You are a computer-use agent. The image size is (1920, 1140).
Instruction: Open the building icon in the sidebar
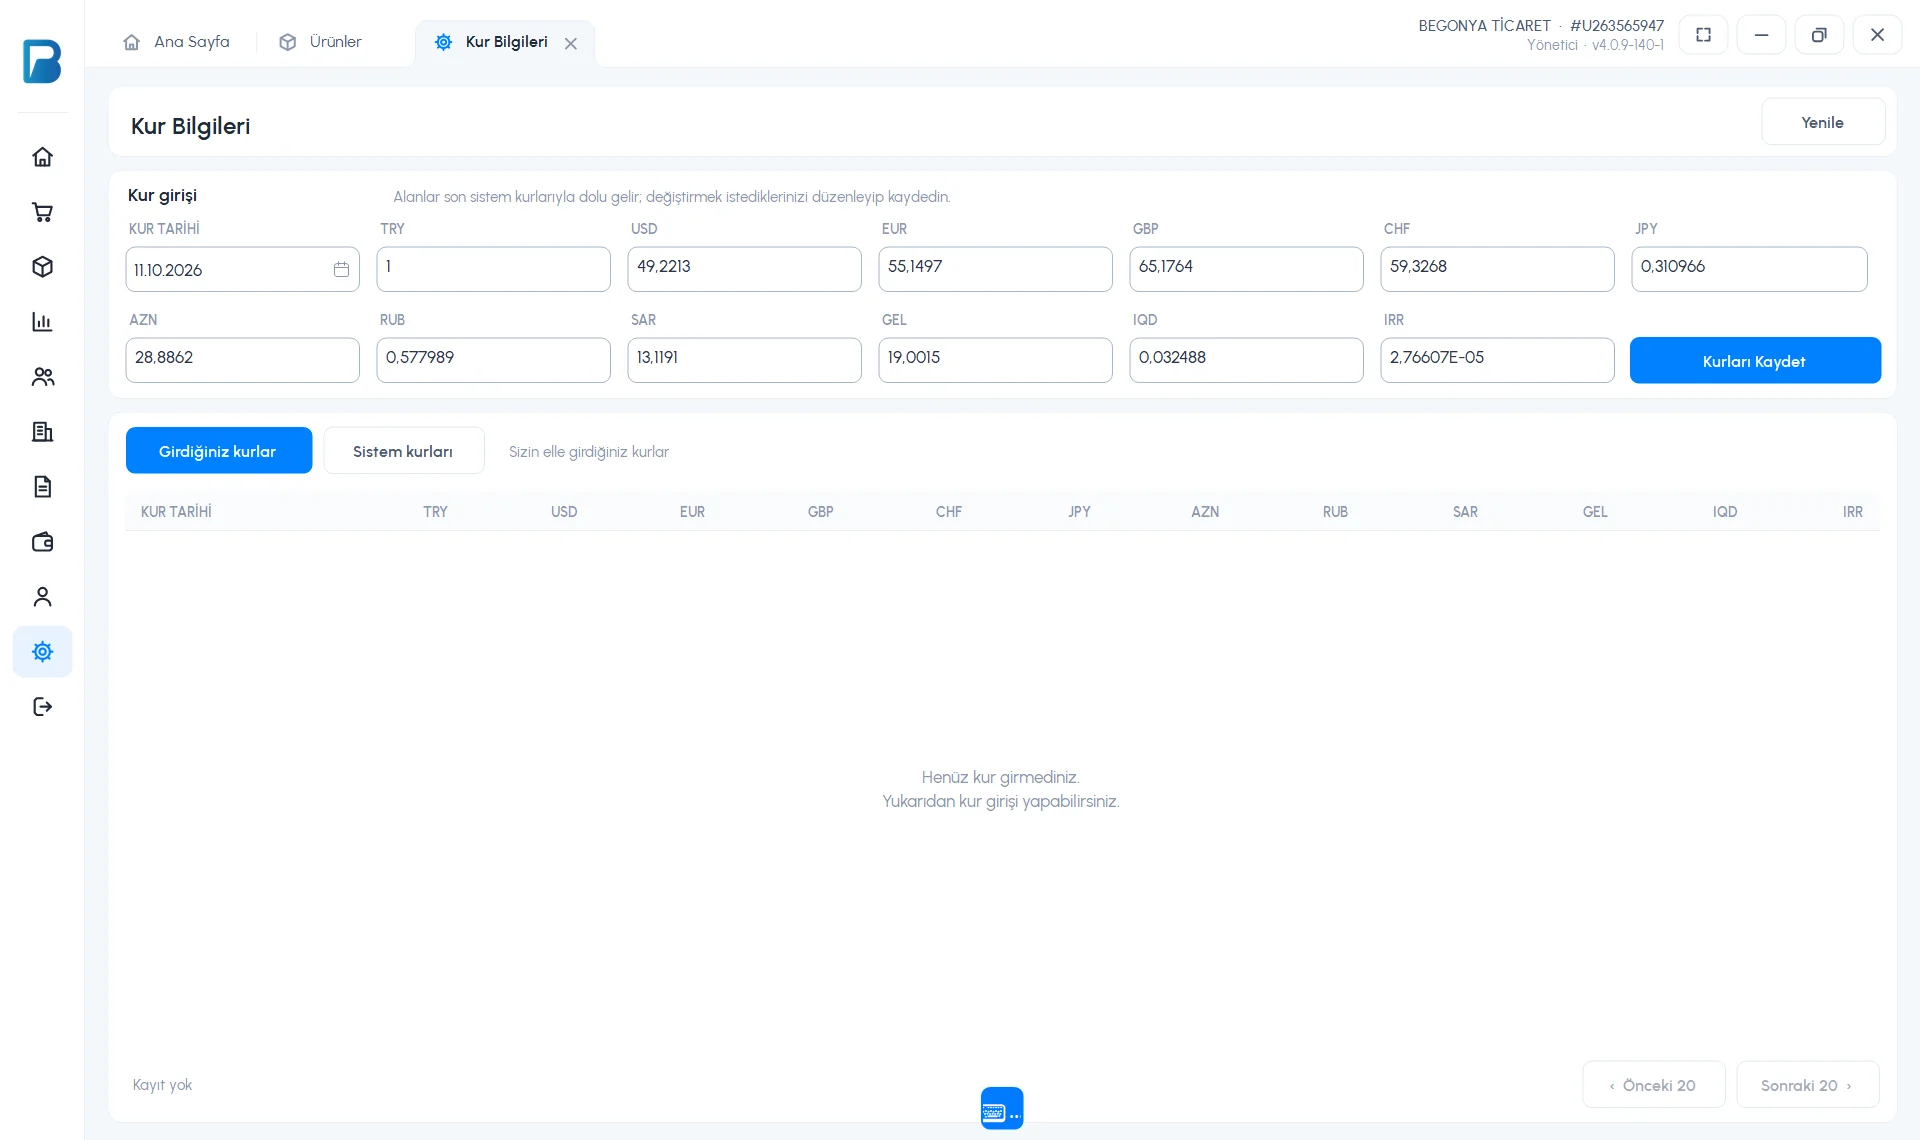42,432
